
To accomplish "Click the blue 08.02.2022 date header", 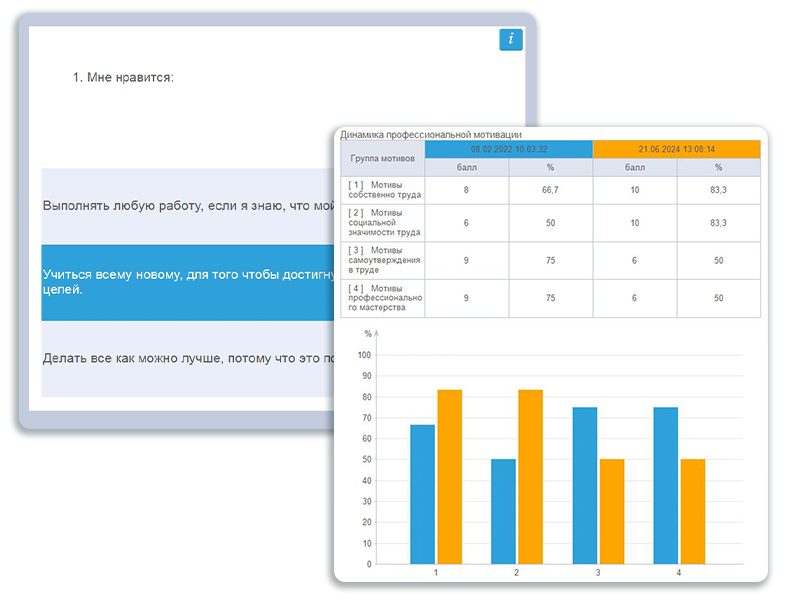I will click(508, 149).
